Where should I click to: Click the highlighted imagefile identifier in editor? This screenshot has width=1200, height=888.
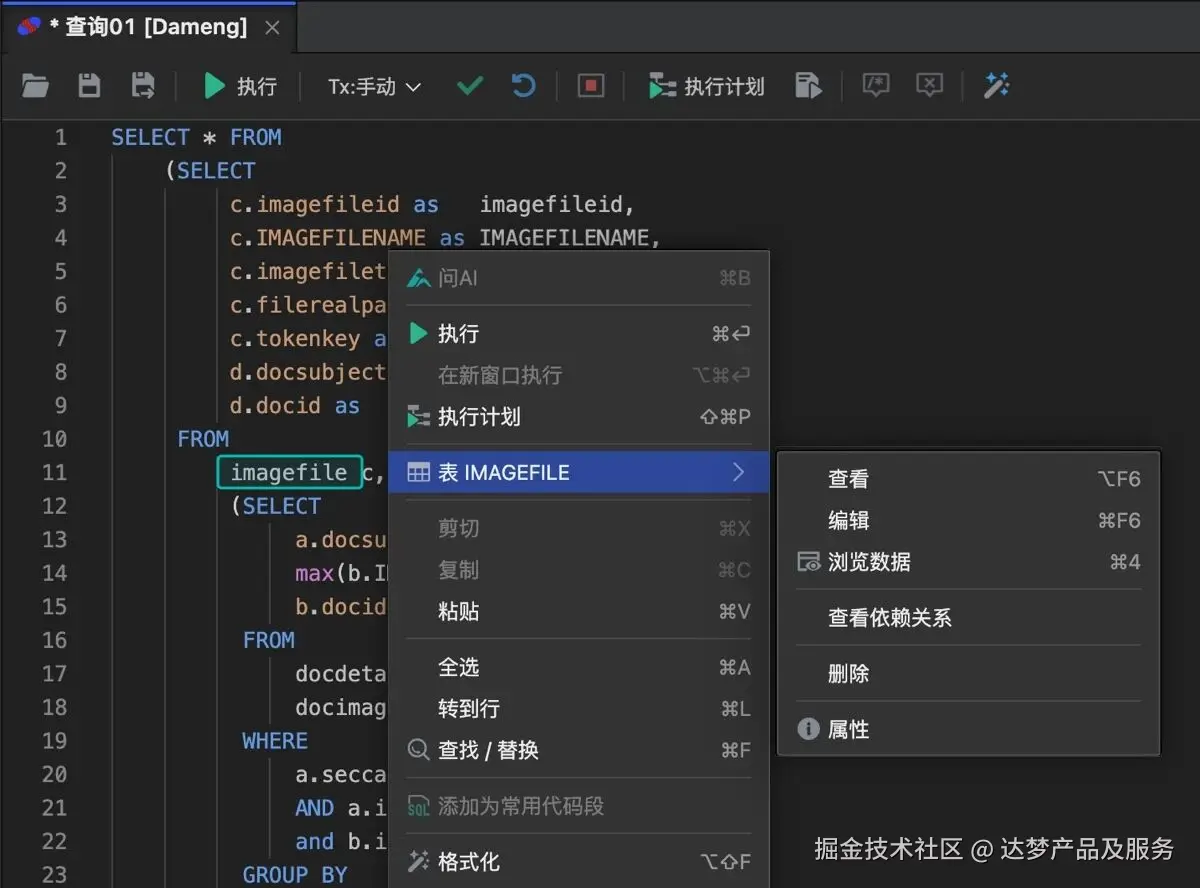[289, 472]
